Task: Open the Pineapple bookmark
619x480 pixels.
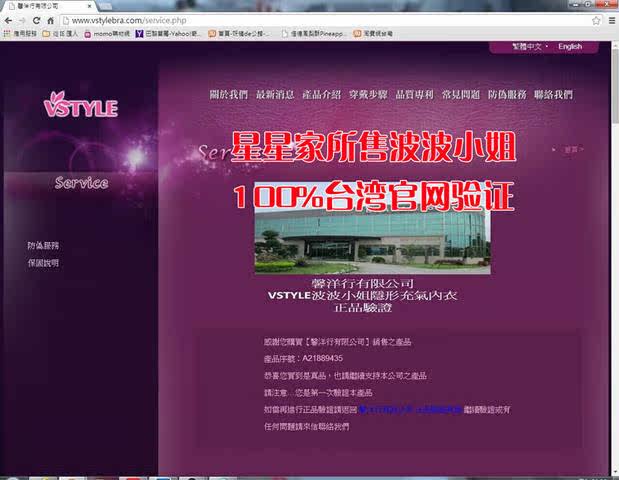Action: point(314,34)
